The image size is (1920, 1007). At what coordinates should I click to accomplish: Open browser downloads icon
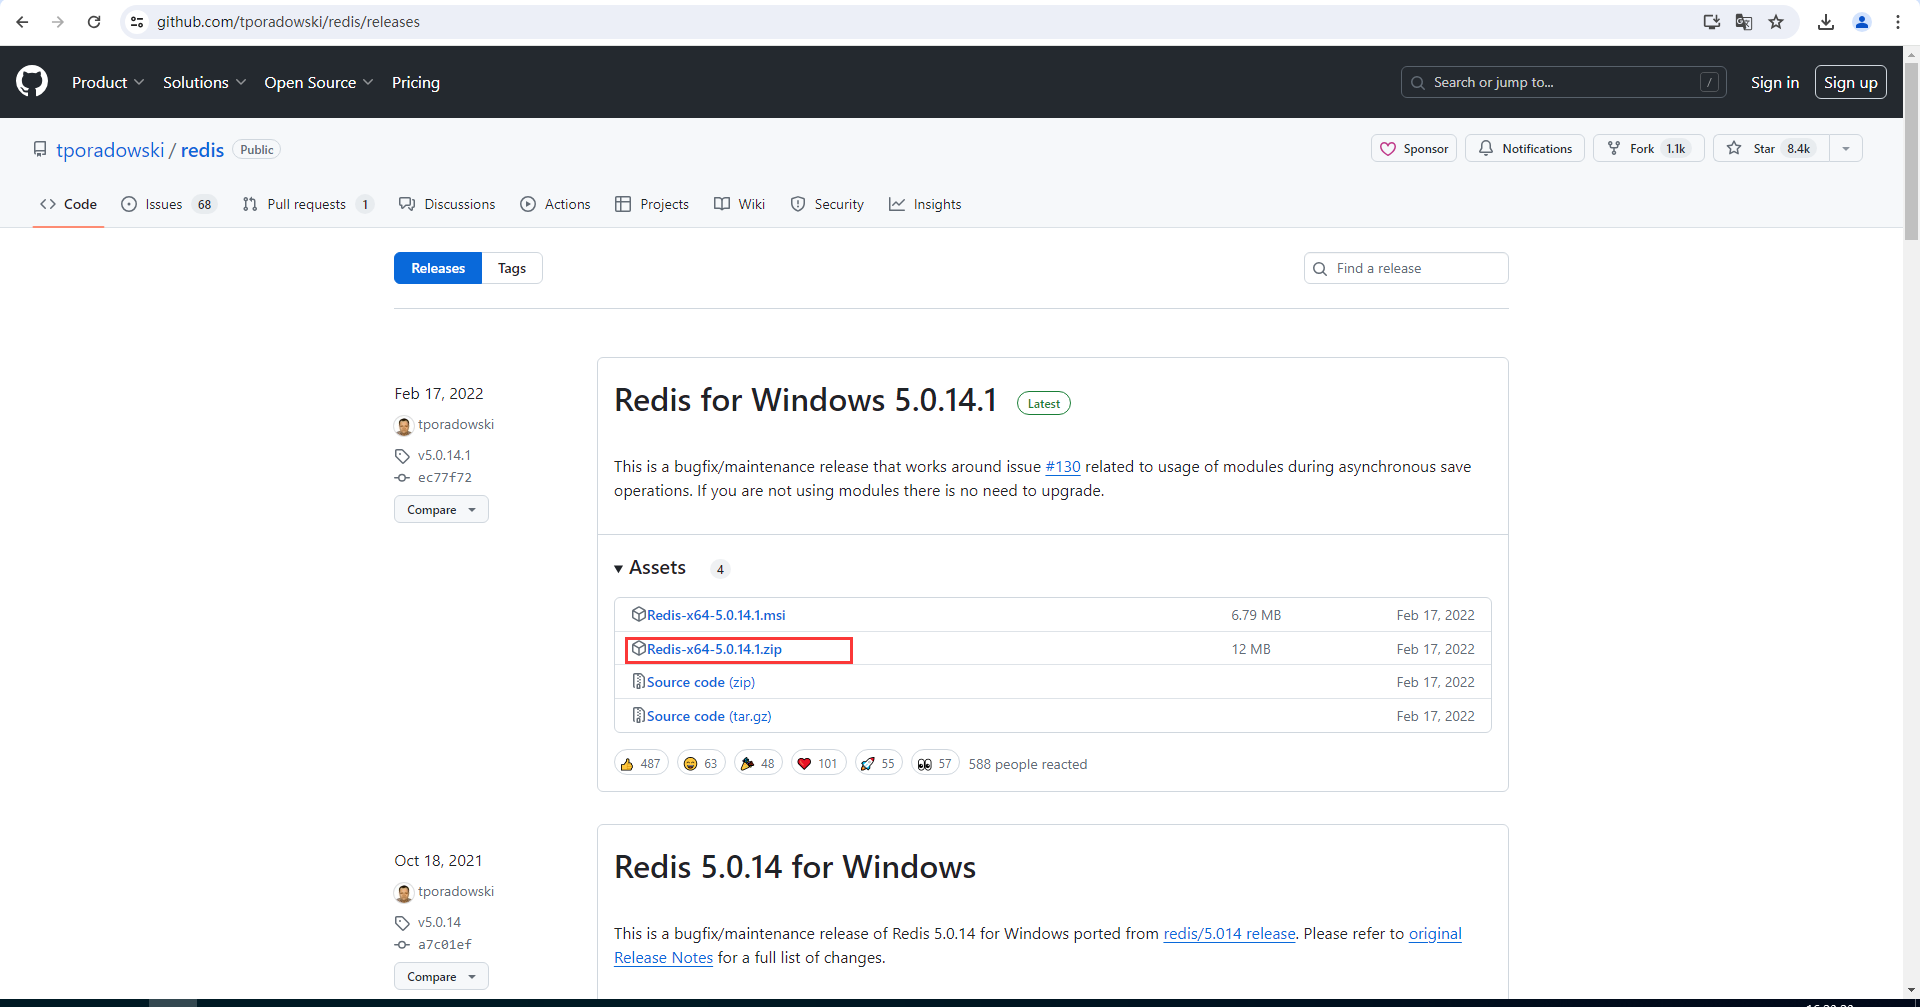(1826, 22)
